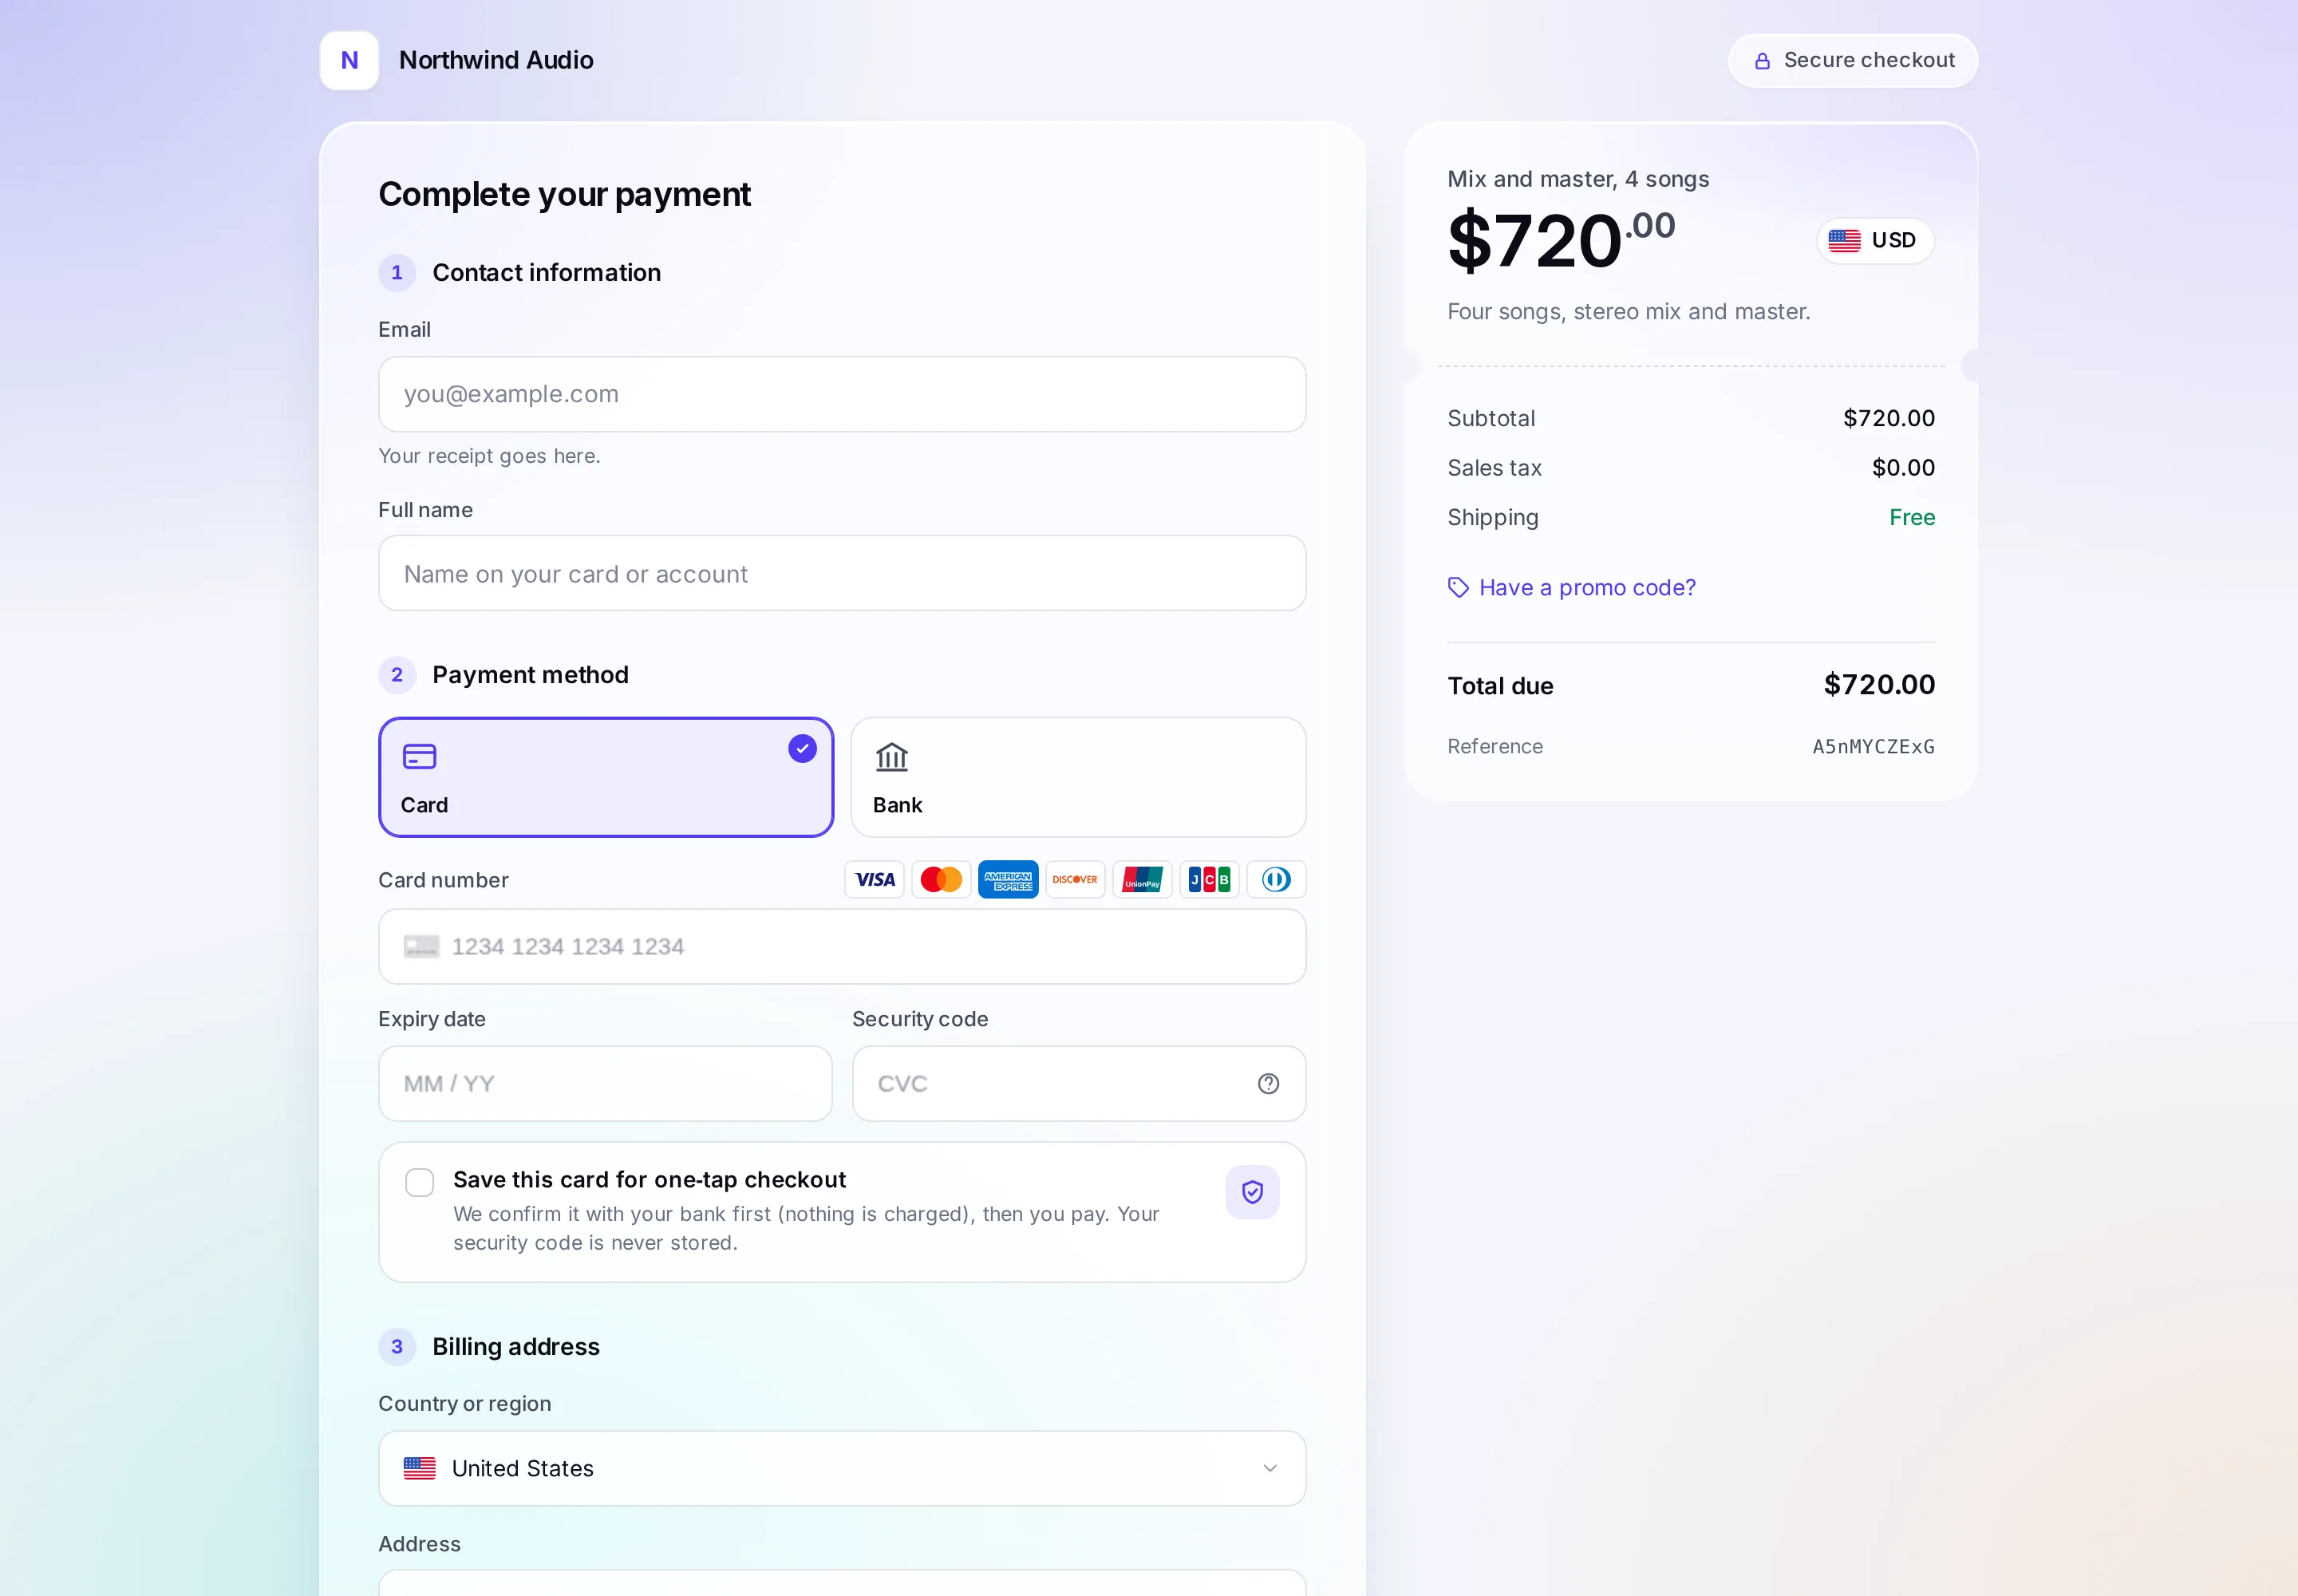Click the US flag in country field
The image size is (2298, 1596).
[419, 1469]
